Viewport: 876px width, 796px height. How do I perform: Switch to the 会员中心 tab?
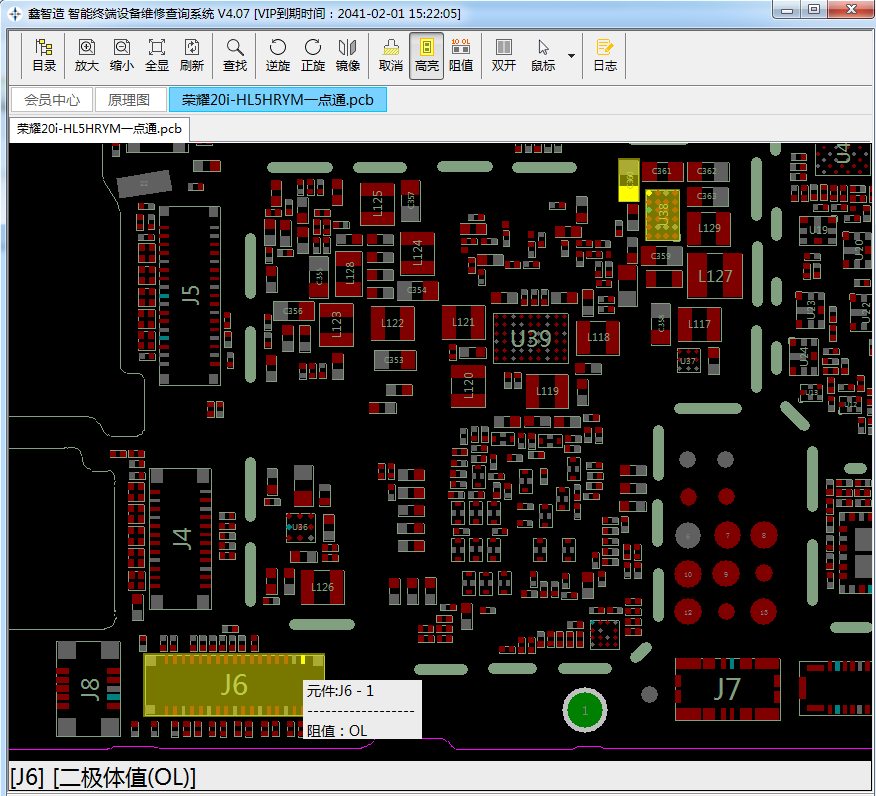click(52, 100)
